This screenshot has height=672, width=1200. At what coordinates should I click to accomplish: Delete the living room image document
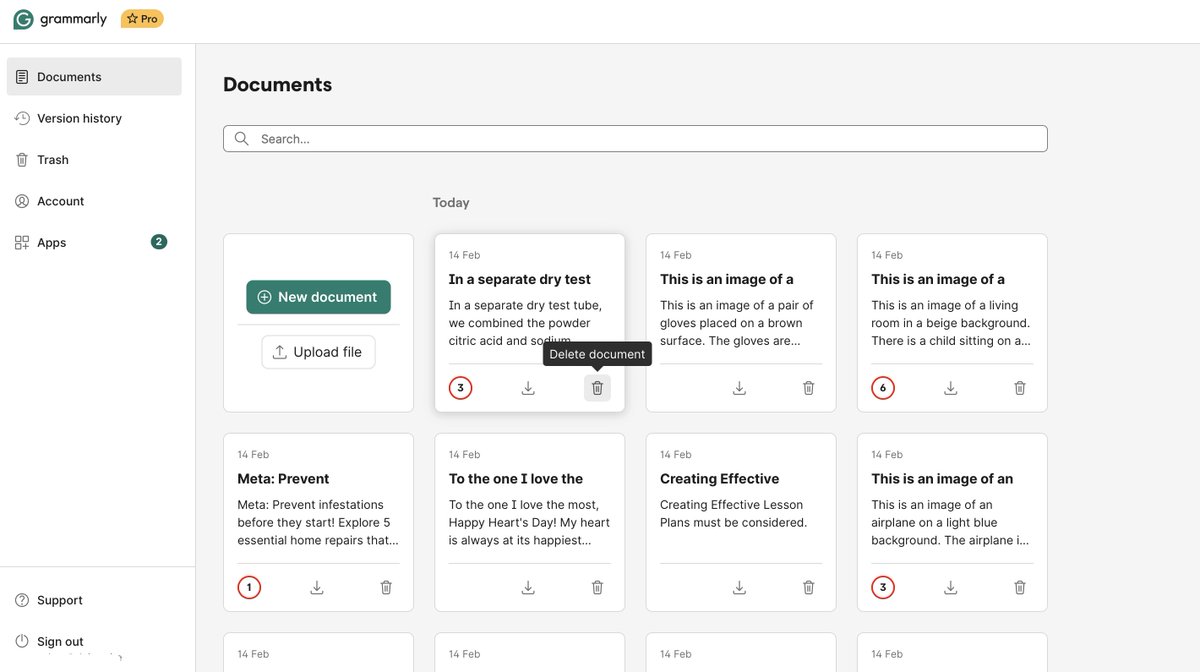(1020, 388)
